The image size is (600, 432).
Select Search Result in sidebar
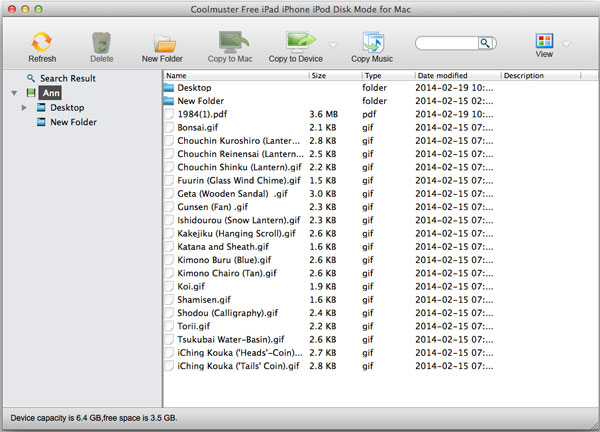[68, 78]
